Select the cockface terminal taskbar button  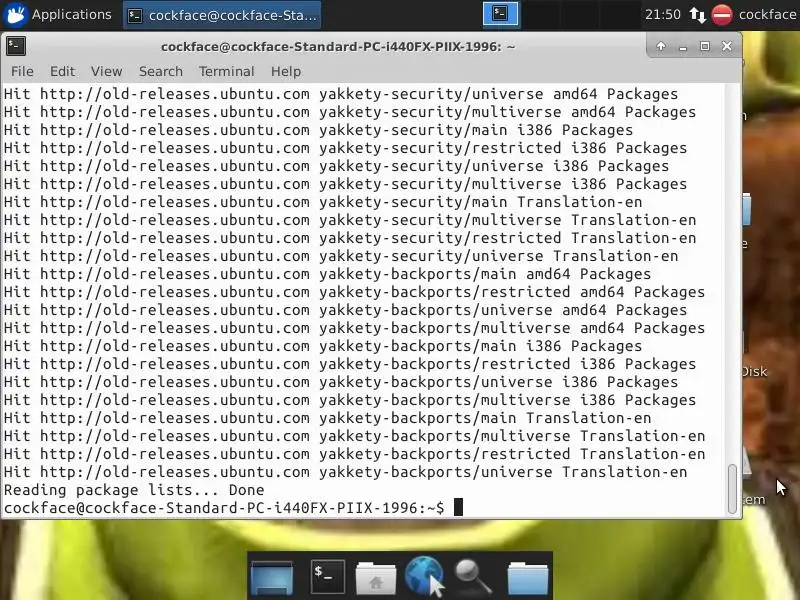[222, 15]
